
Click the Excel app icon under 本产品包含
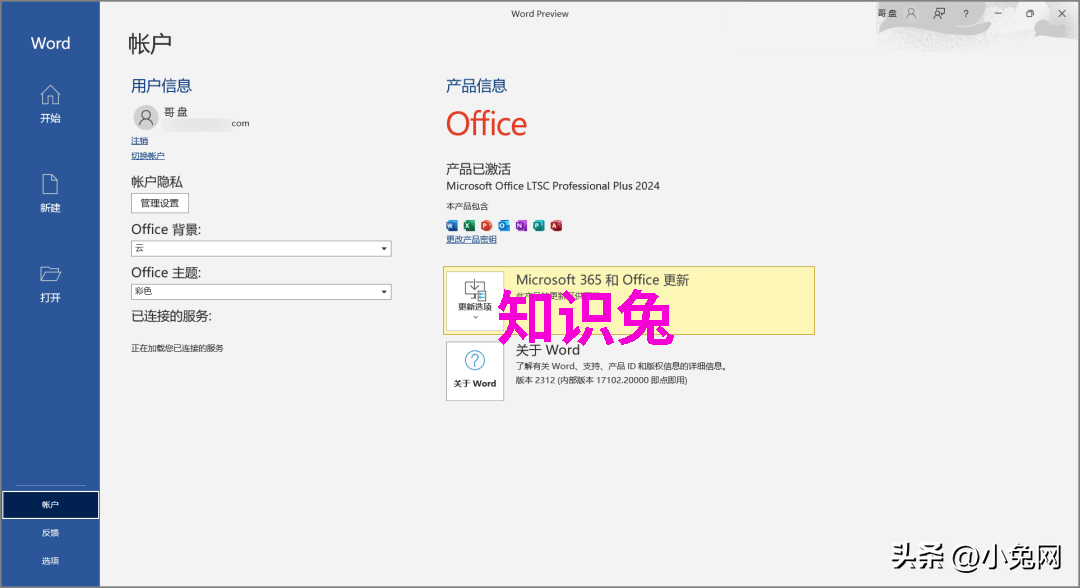pos(469,225)
